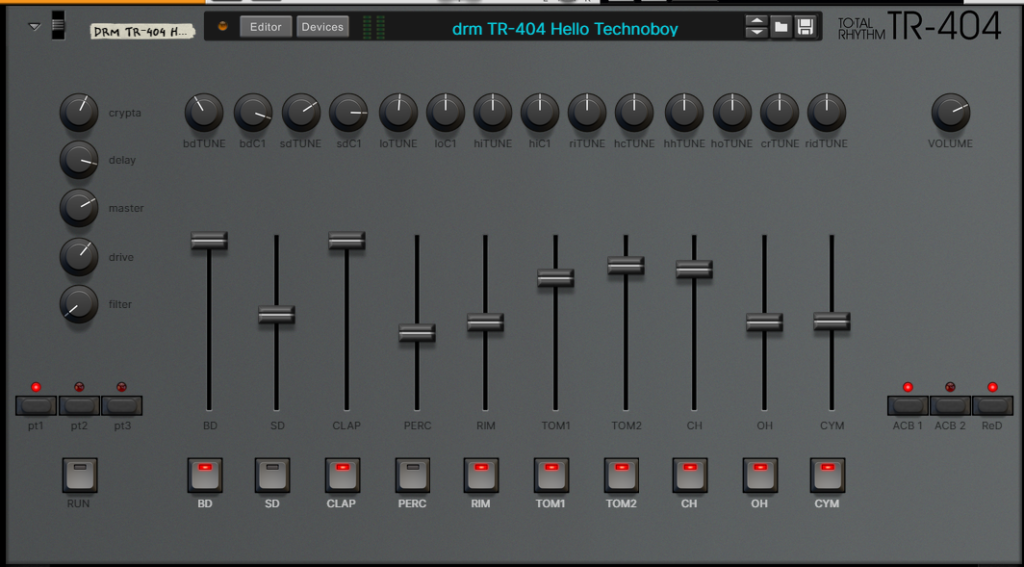Click the DRM TR-404 device name label
Viewport: 1024px width, 567px height.
[x=140, y=31]
